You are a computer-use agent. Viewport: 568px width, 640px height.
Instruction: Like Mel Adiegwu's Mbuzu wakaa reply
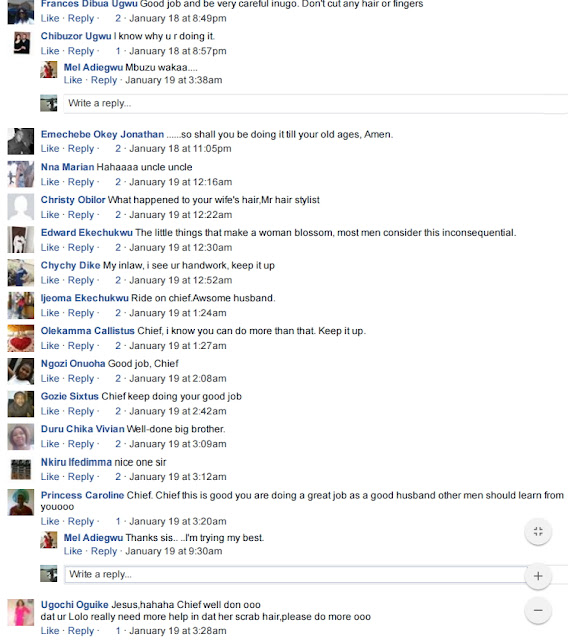coord(73,80)
